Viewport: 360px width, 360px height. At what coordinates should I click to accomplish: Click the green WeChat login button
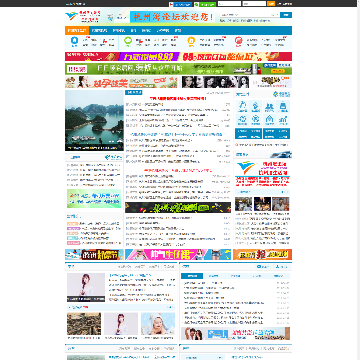tap(205, 4)
